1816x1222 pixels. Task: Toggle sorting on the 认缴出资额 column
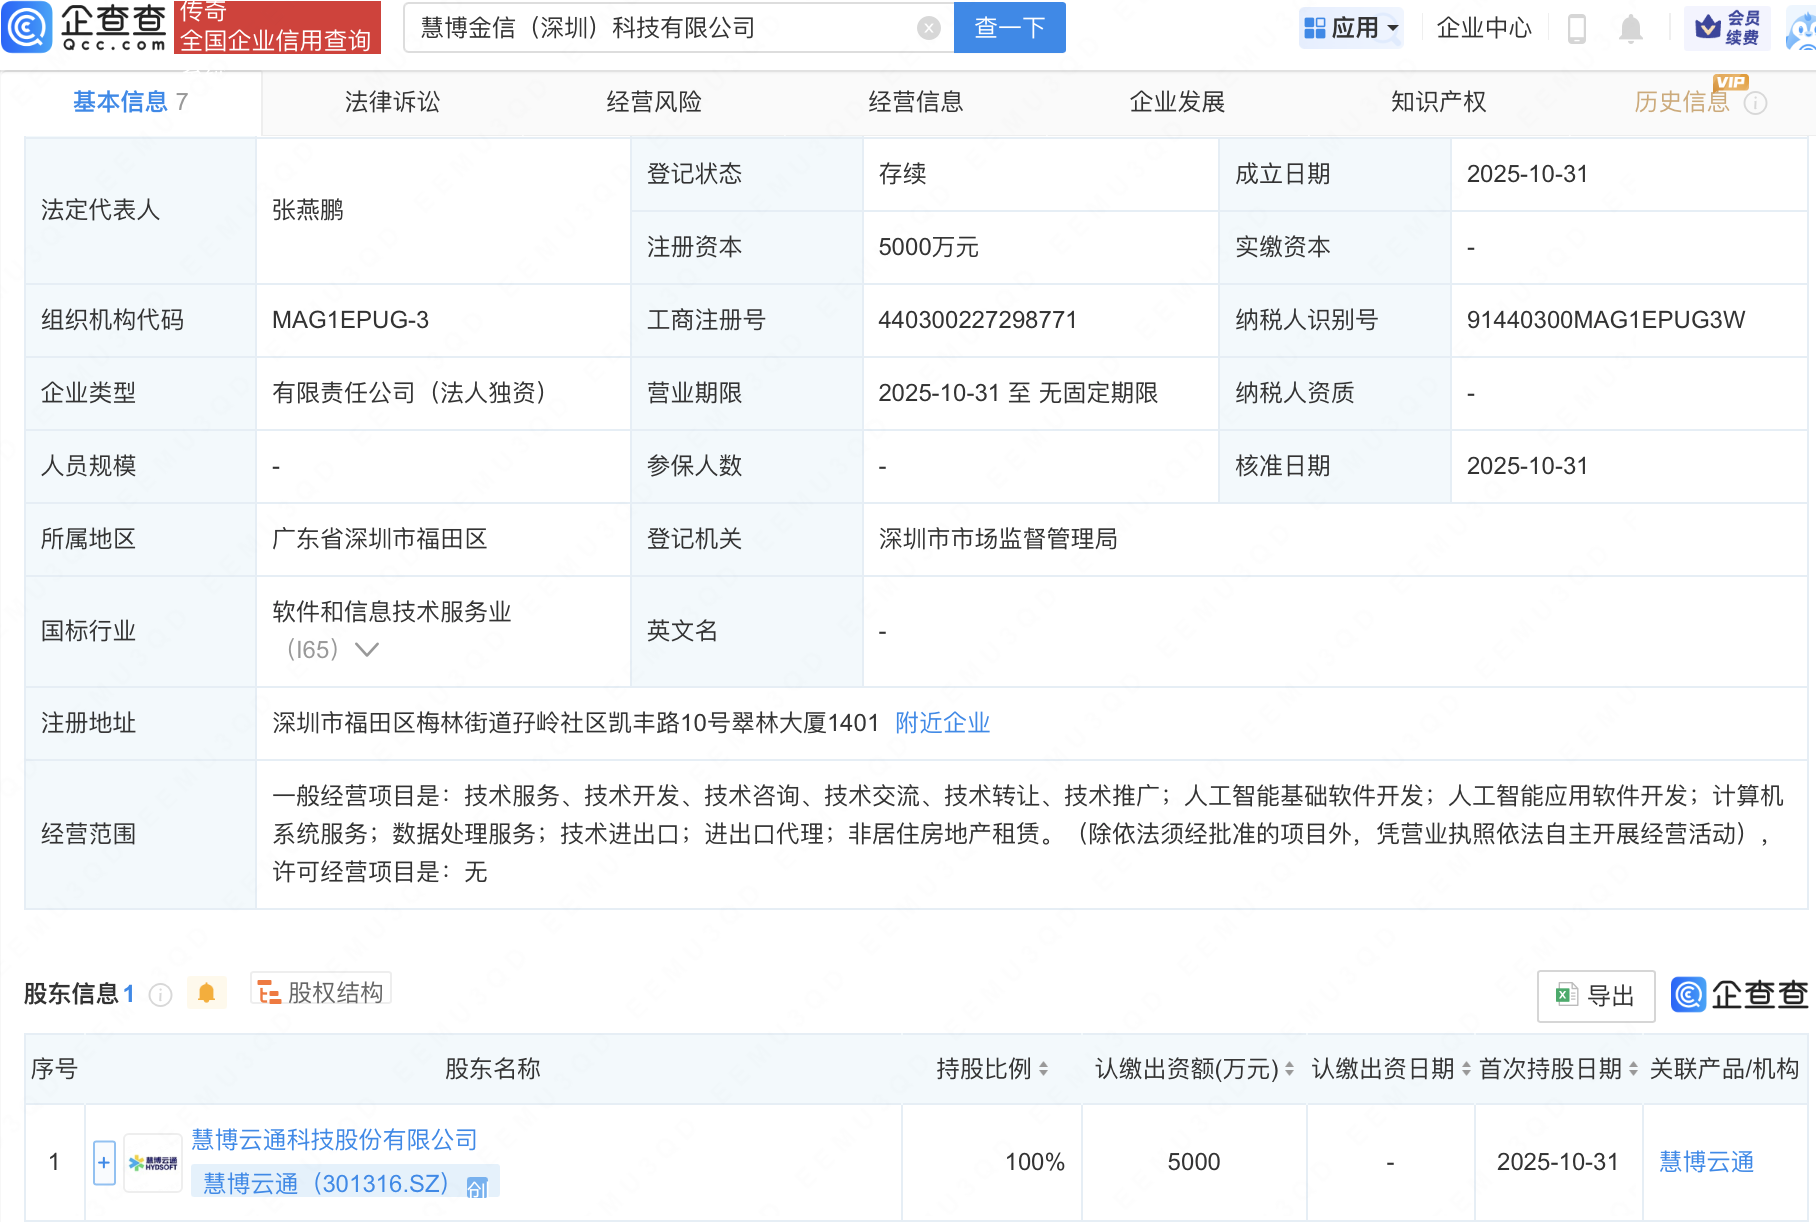click(1289, 1068)
